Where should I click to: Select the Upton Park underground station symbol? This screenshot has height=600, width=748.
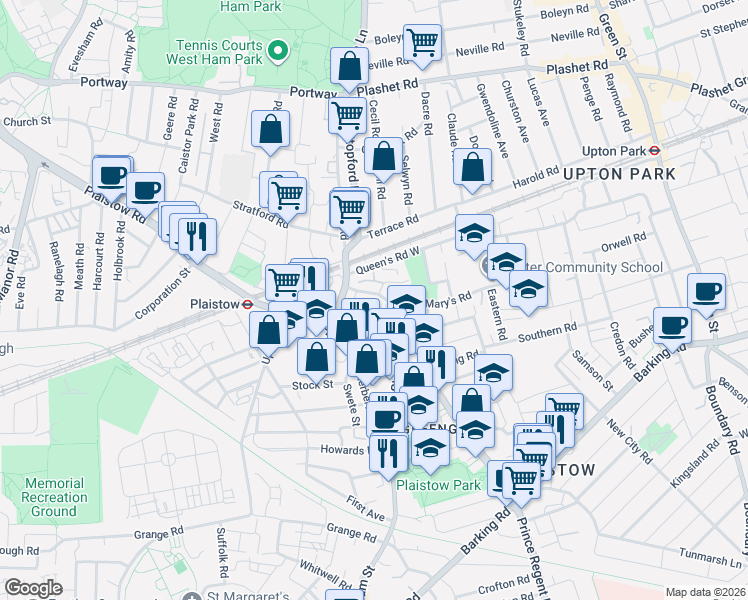[654, 151]
